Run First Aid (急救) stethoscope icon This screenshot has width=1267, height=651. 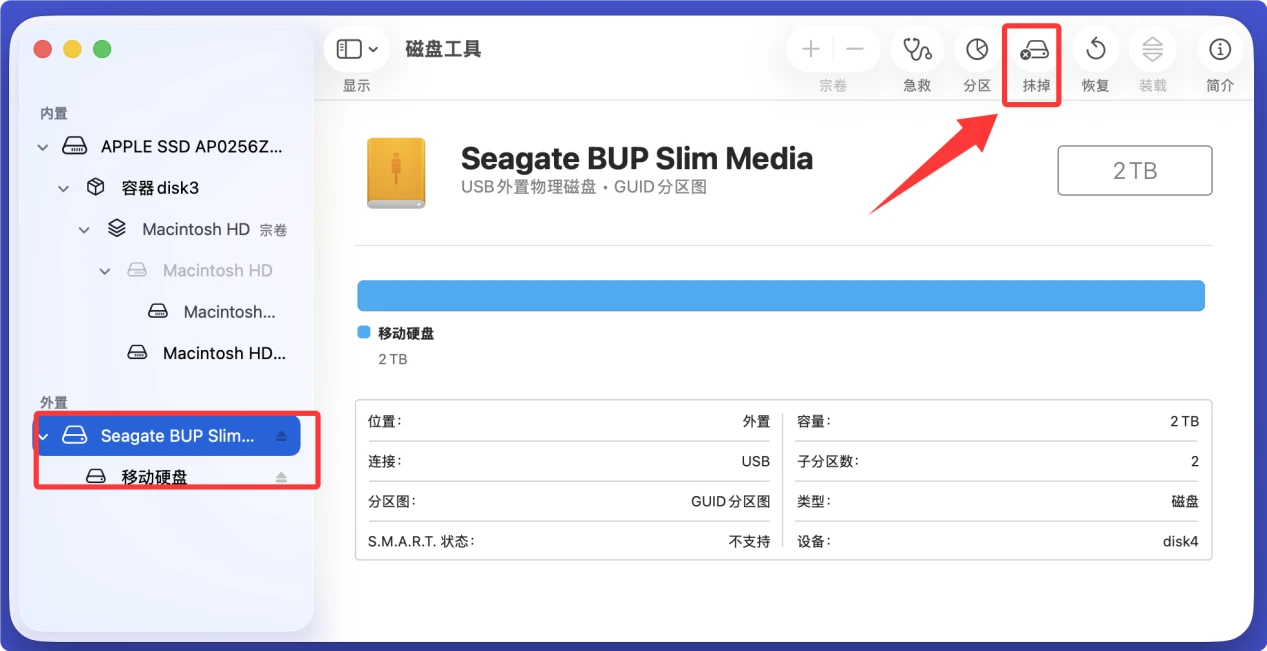tap(917, 49)
